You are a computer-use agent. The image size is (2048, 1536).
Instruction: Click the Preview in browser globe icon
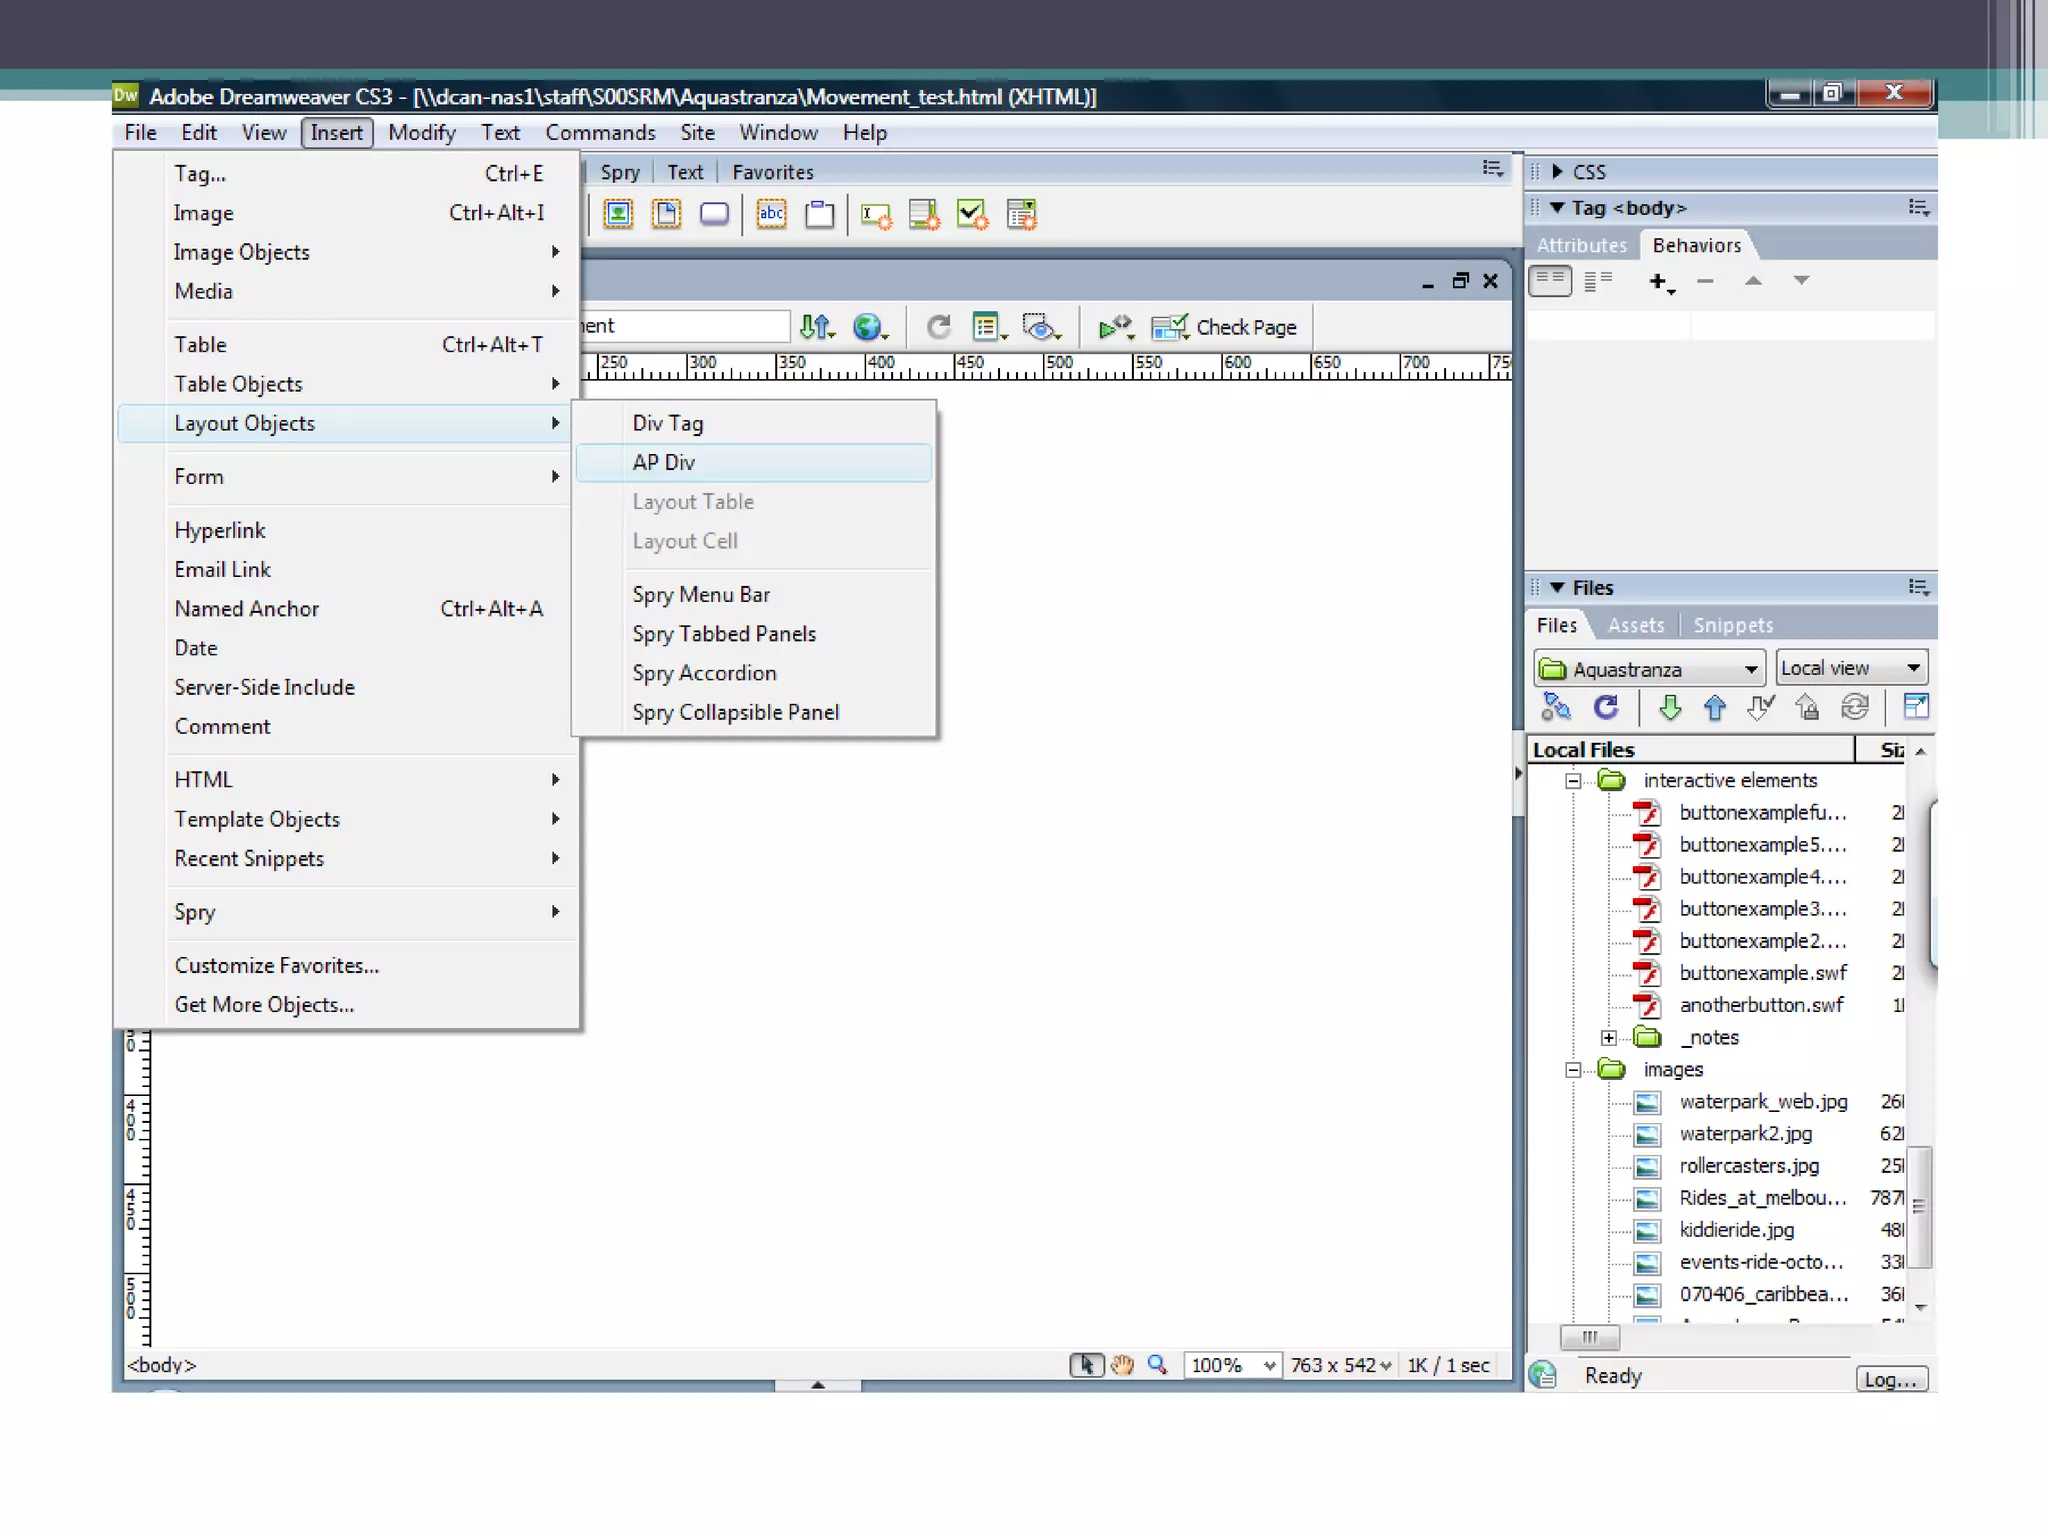coord(868,327)
